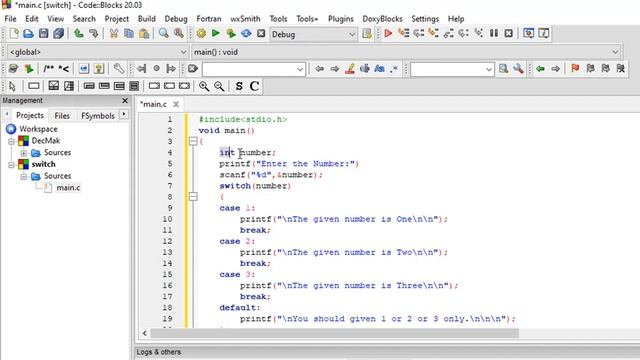Image resolution: width=640 pixels, height=360 pixels.
Task: Fold the switch block at line 8
Action: (x=193, y=197)
